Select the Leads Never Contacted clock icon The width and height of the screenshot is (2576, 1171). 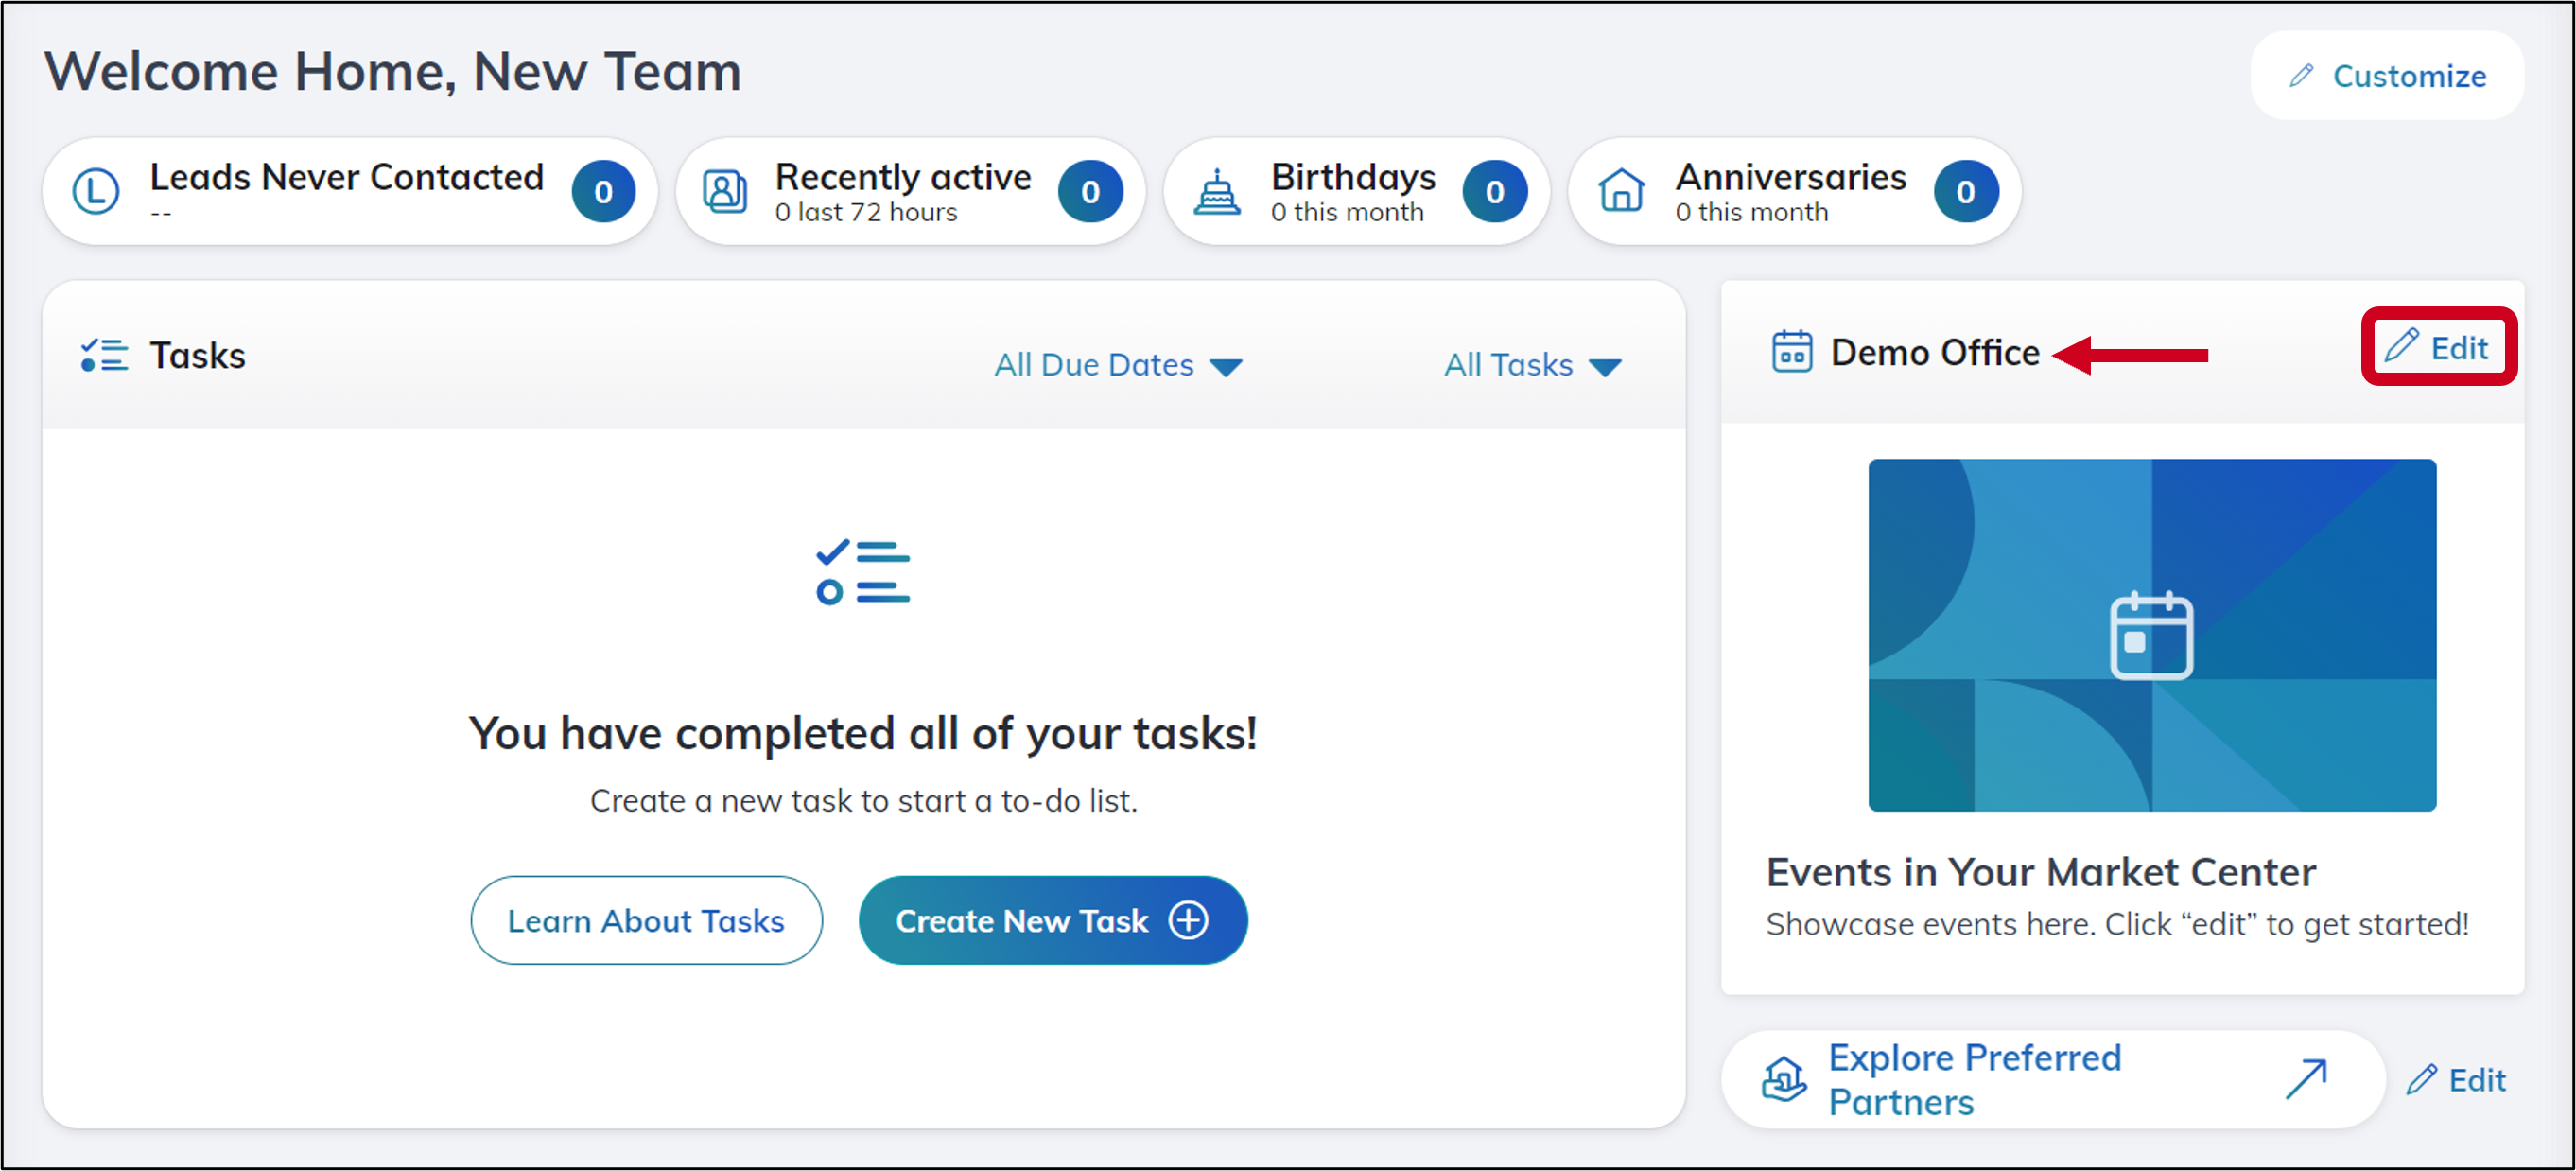[x=97, y=191]
